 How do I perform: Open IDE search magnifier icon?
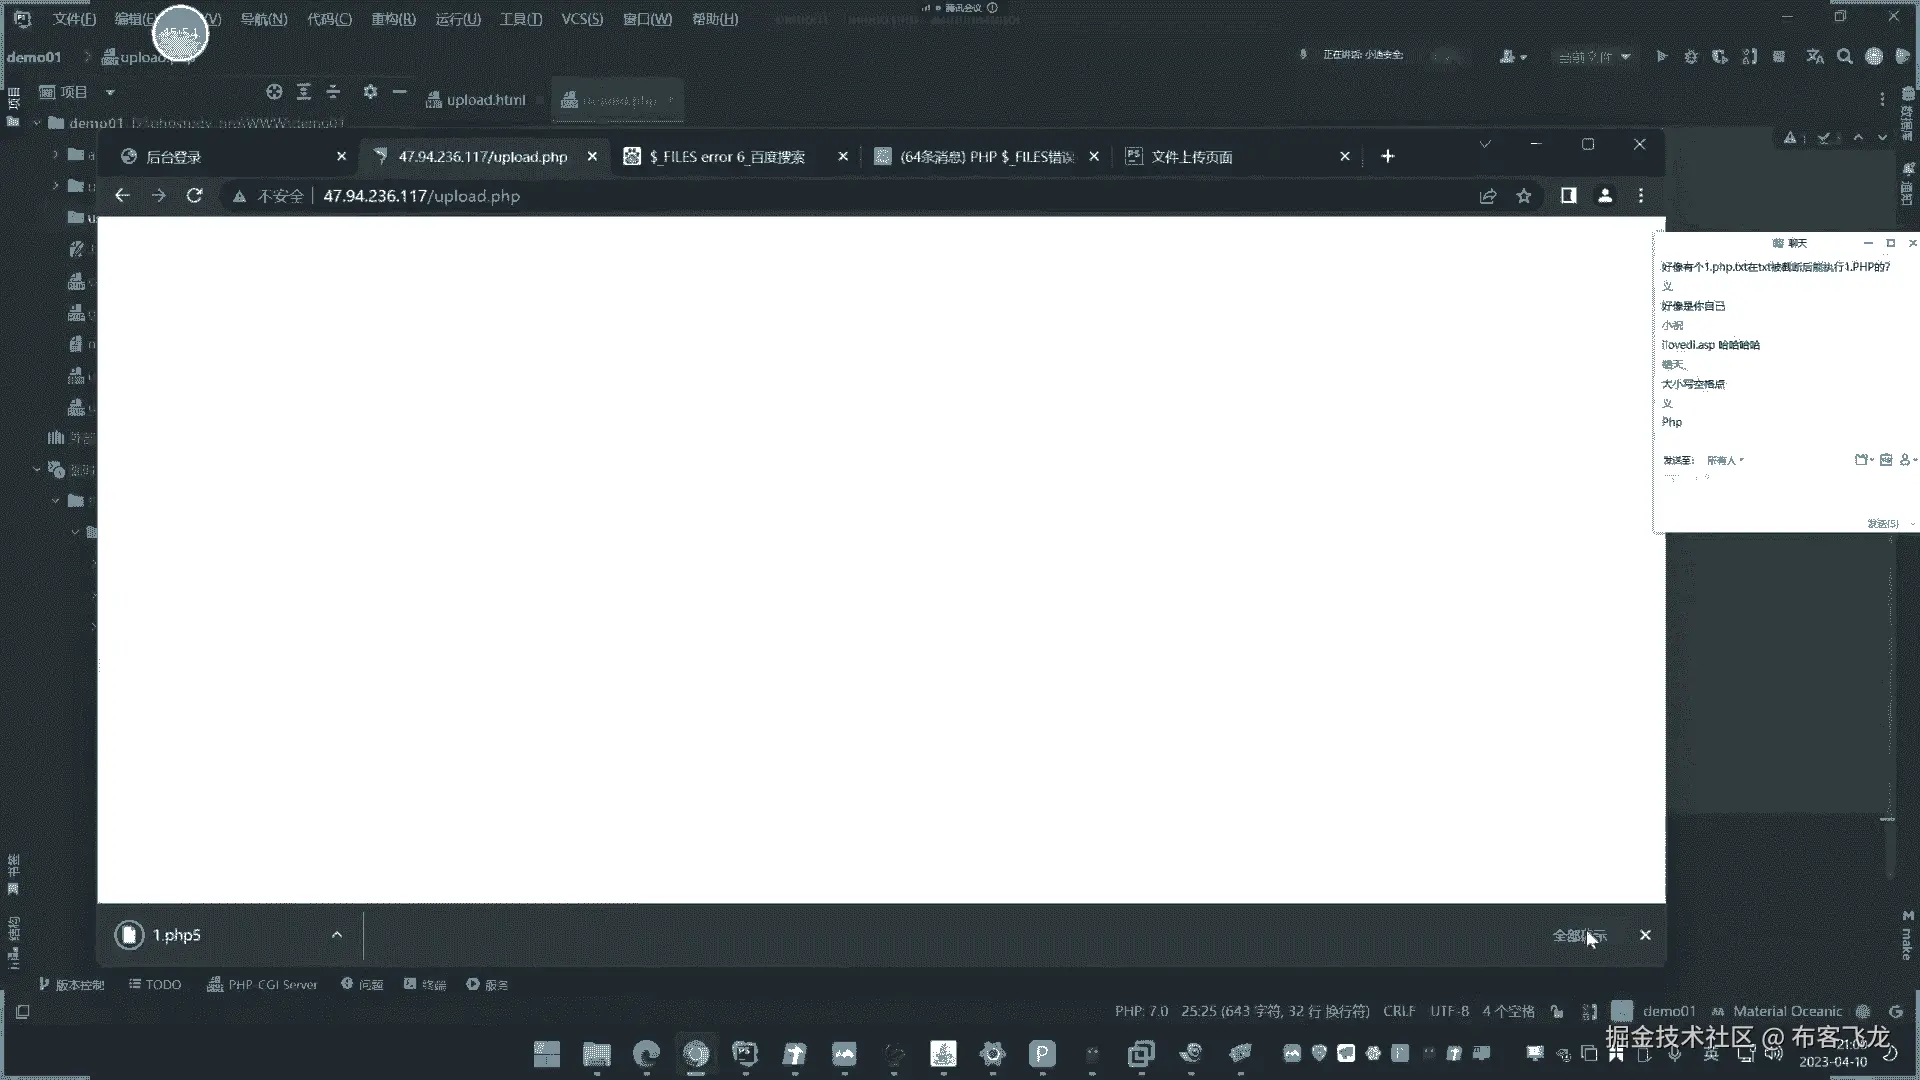click(1844, 57)
